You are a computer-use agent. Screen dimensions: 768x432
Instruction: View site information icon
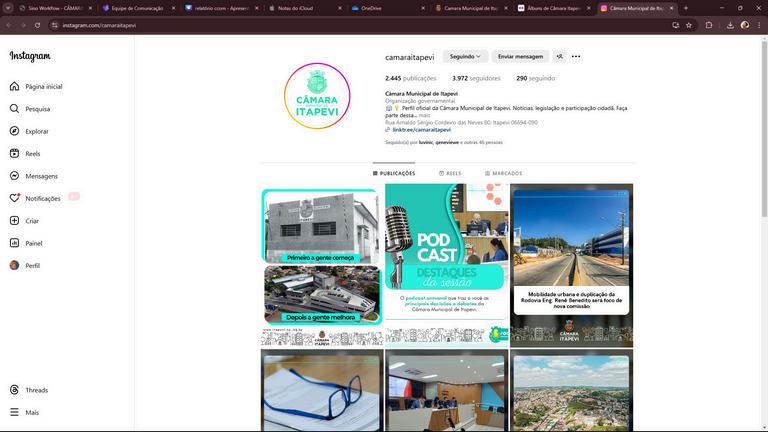pos(55,25)
